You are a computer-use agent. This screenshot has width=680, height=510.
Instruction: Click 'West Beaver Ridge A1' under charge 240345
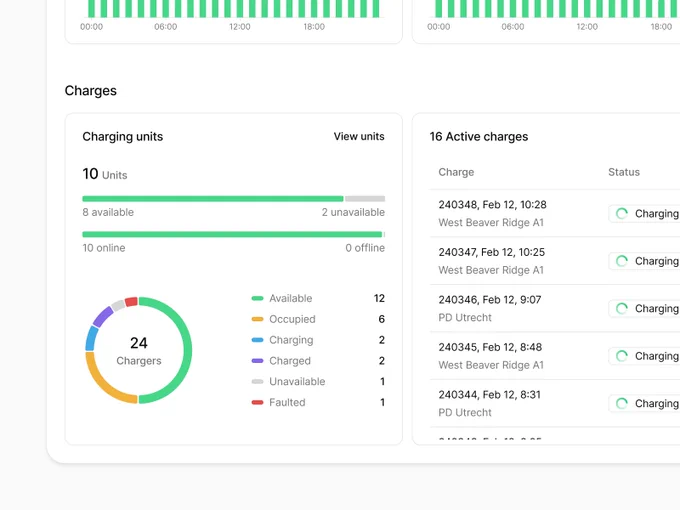[x=491, y=365]
